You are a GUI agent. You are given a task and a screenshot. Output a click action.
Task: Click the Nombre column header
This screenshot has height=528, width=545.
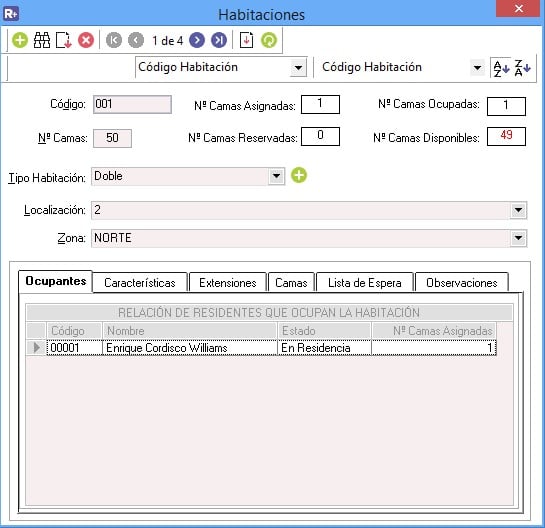click(190, 331)
